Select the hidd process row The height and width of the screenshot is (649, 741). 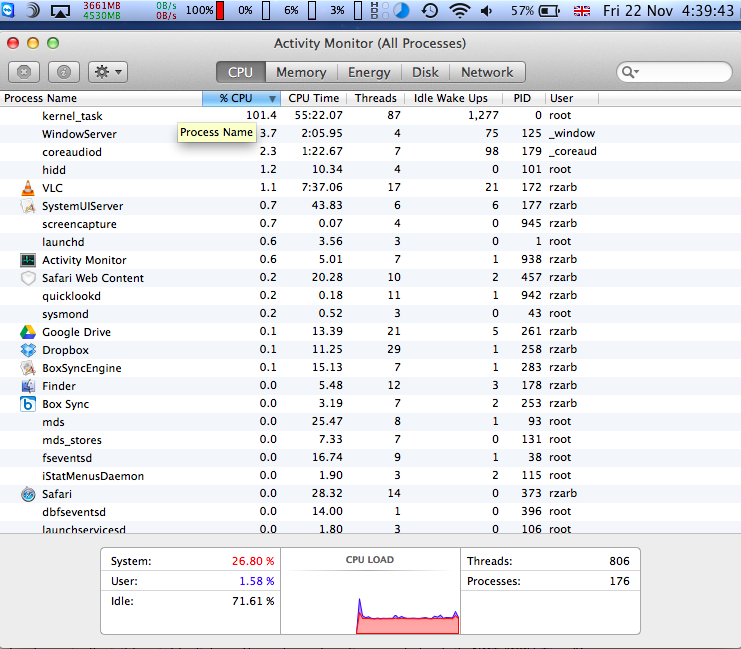tap(370, 170)
